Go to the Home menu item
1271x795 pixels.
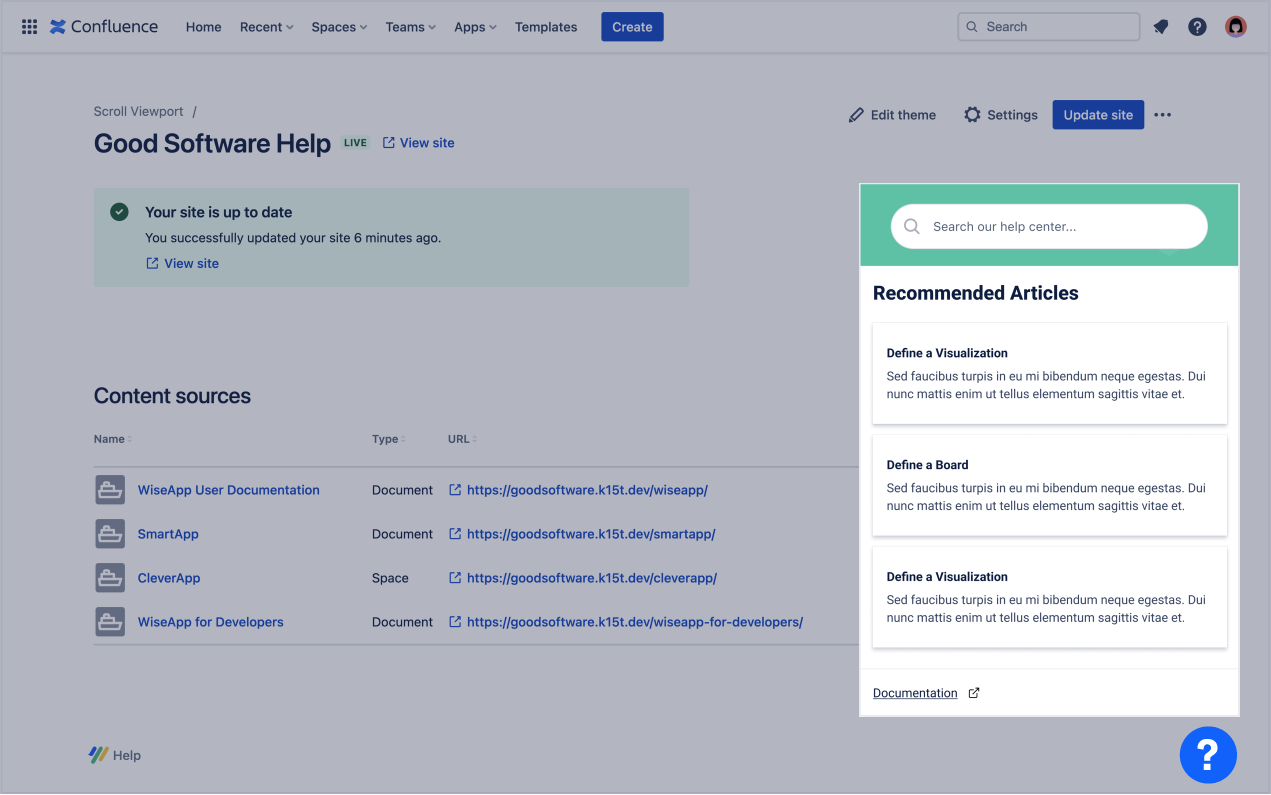(x=203, y=27)
